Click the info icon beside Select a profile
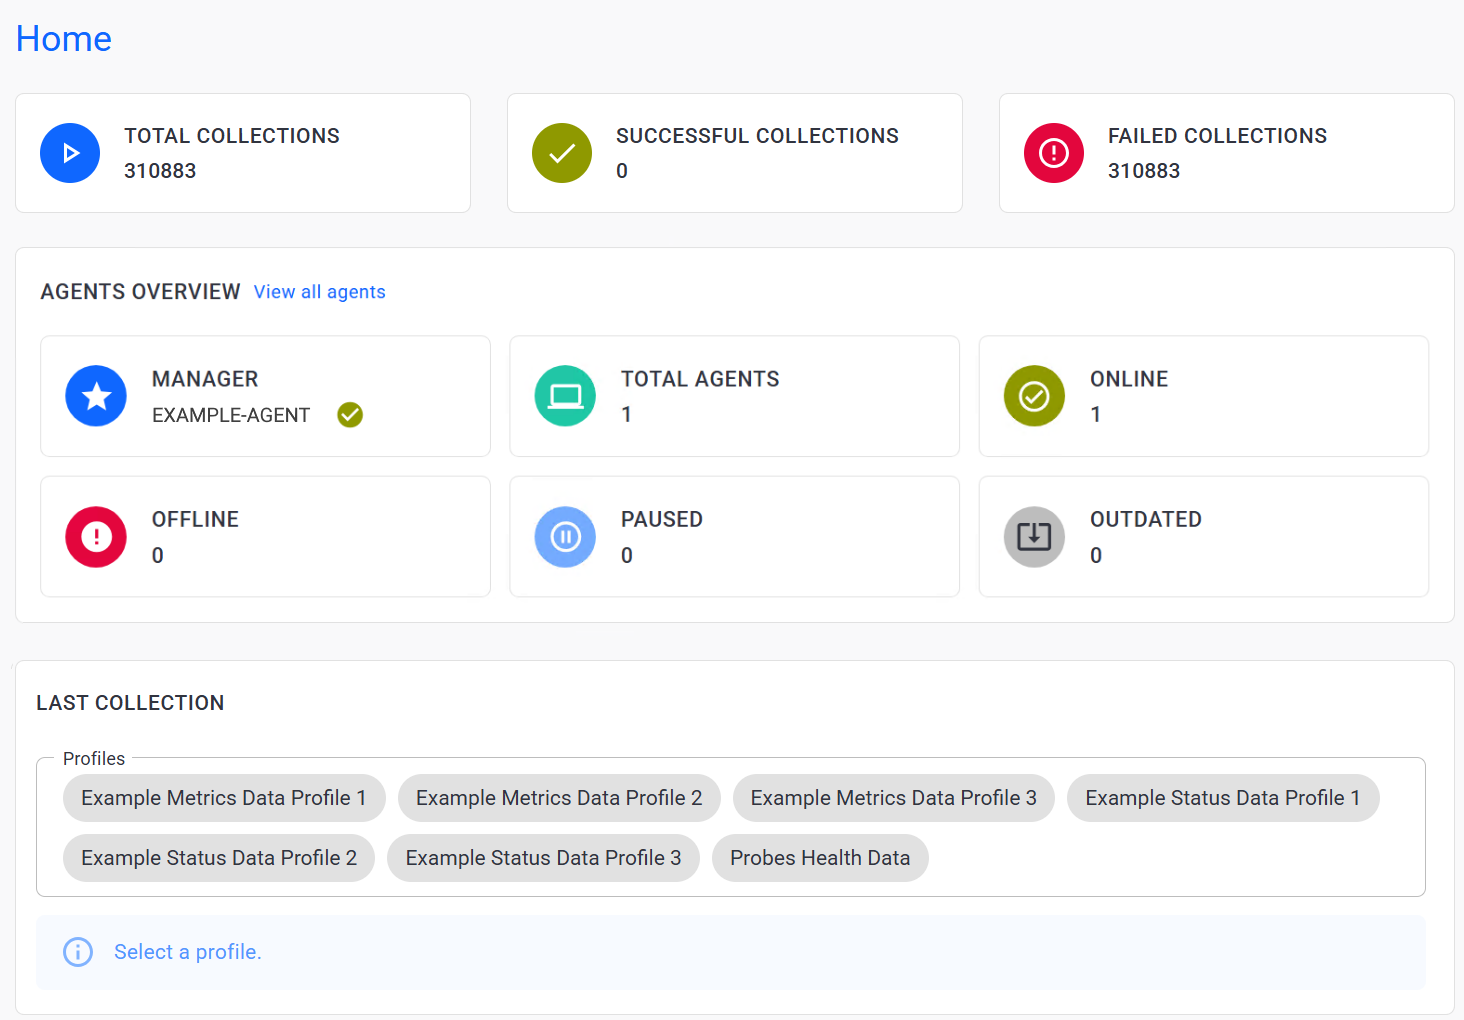This screenshot has height=1020, width=1464. [x=78, y=952]
